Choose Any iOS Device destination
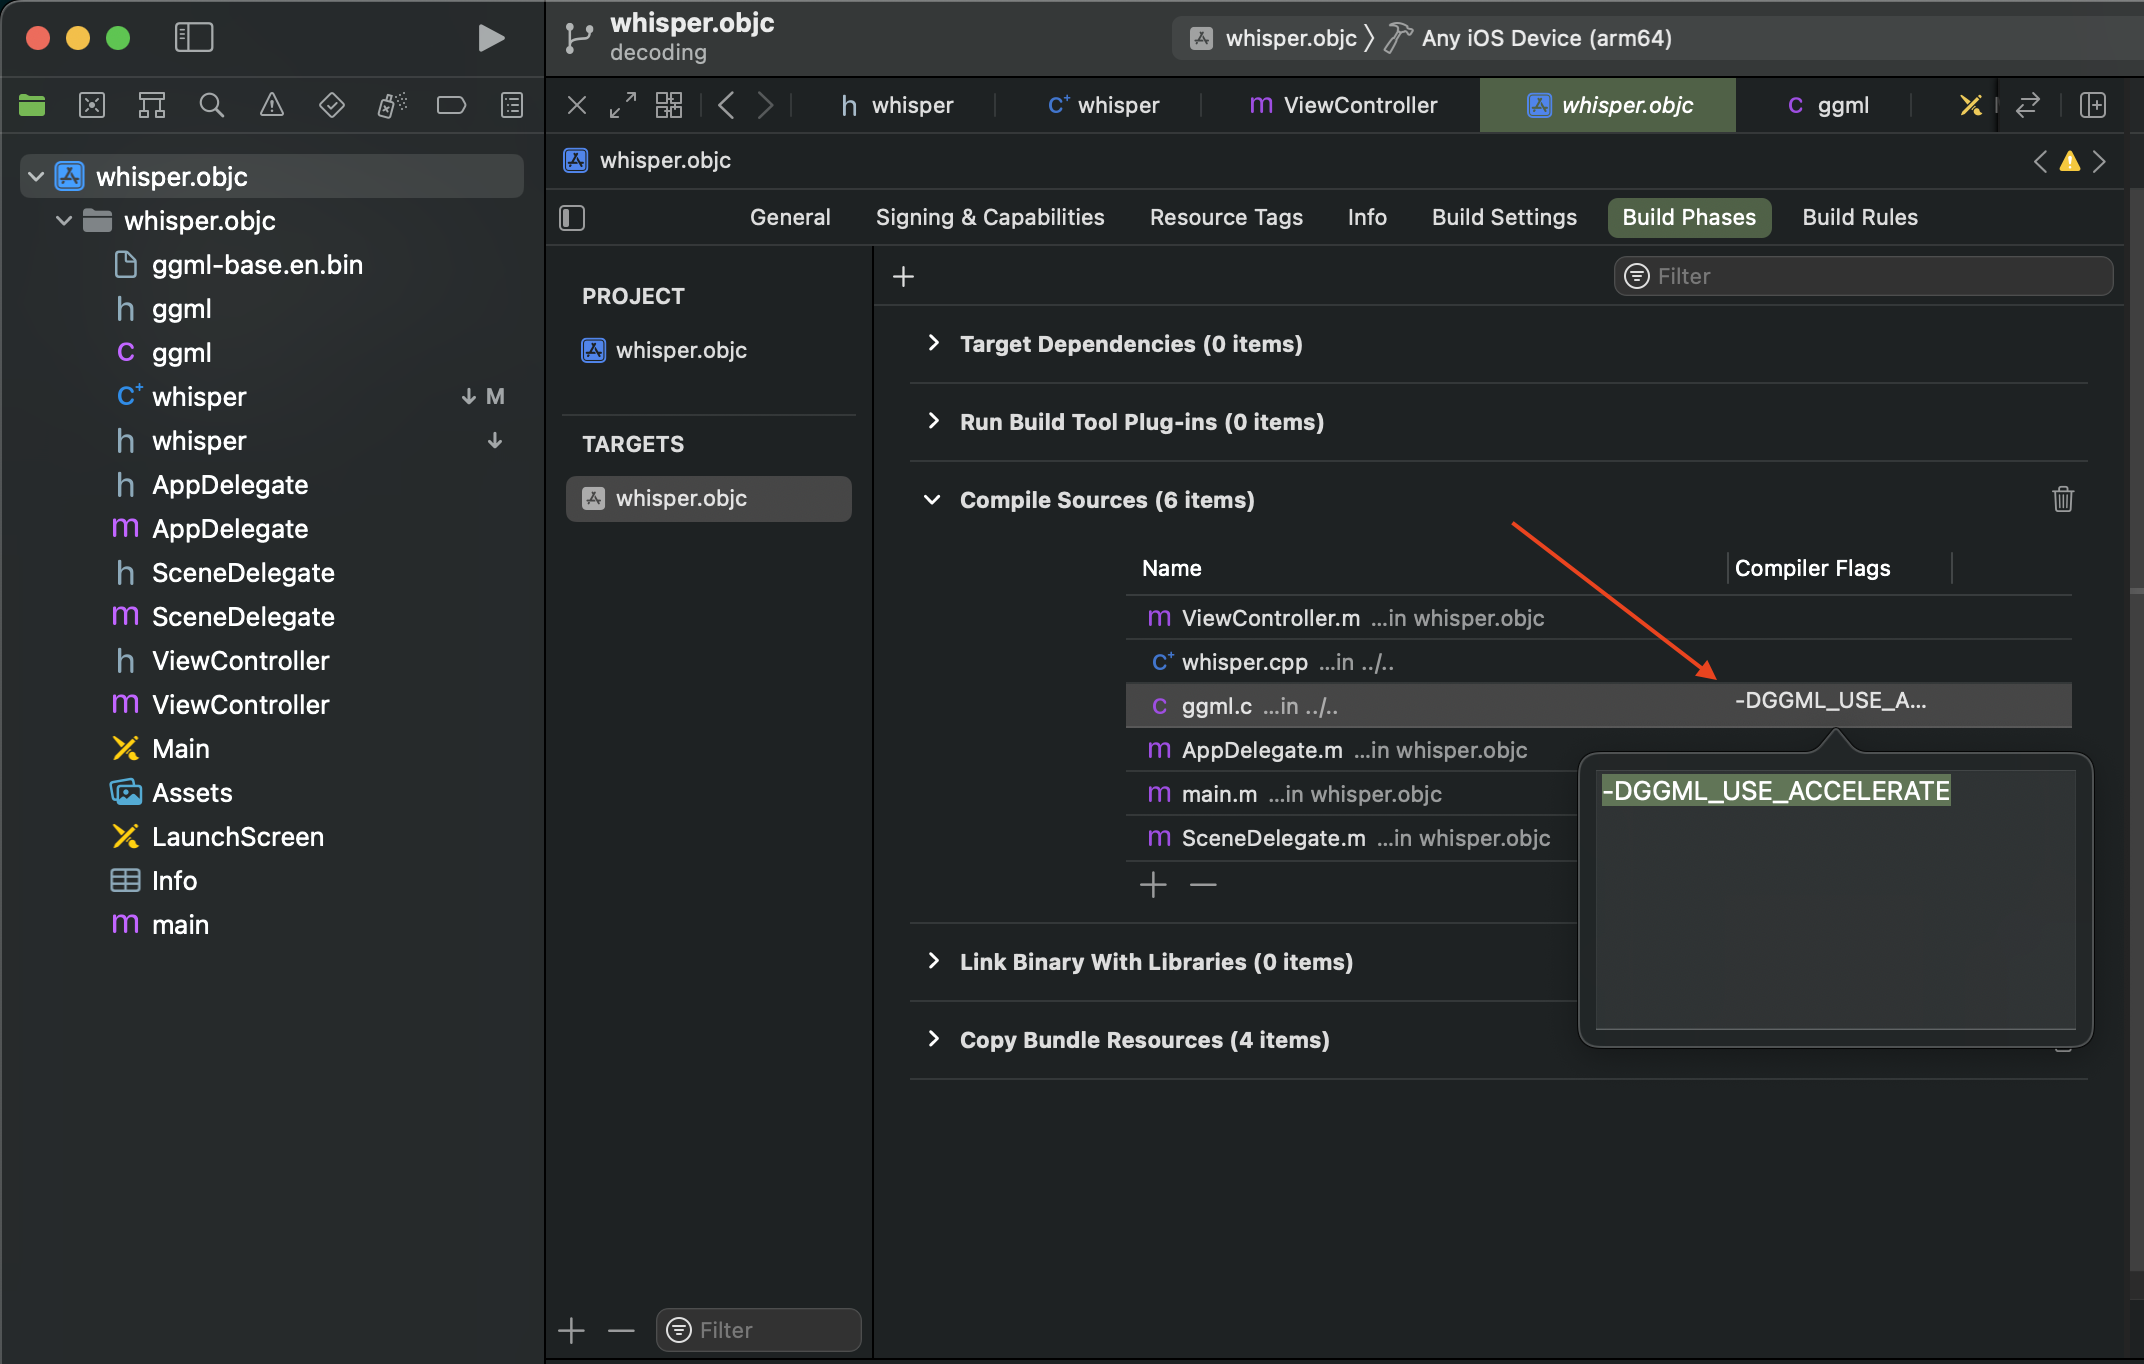 click(1545, 38)
